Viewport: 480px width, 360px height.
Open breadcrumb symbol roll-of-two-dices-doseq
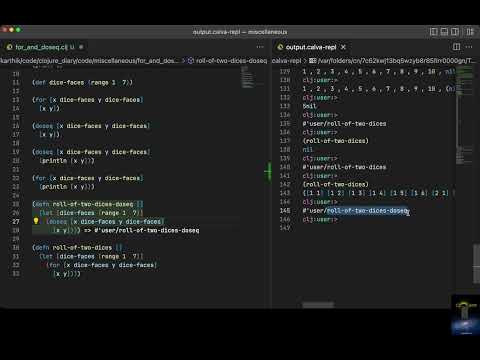[x=228, y=61]
